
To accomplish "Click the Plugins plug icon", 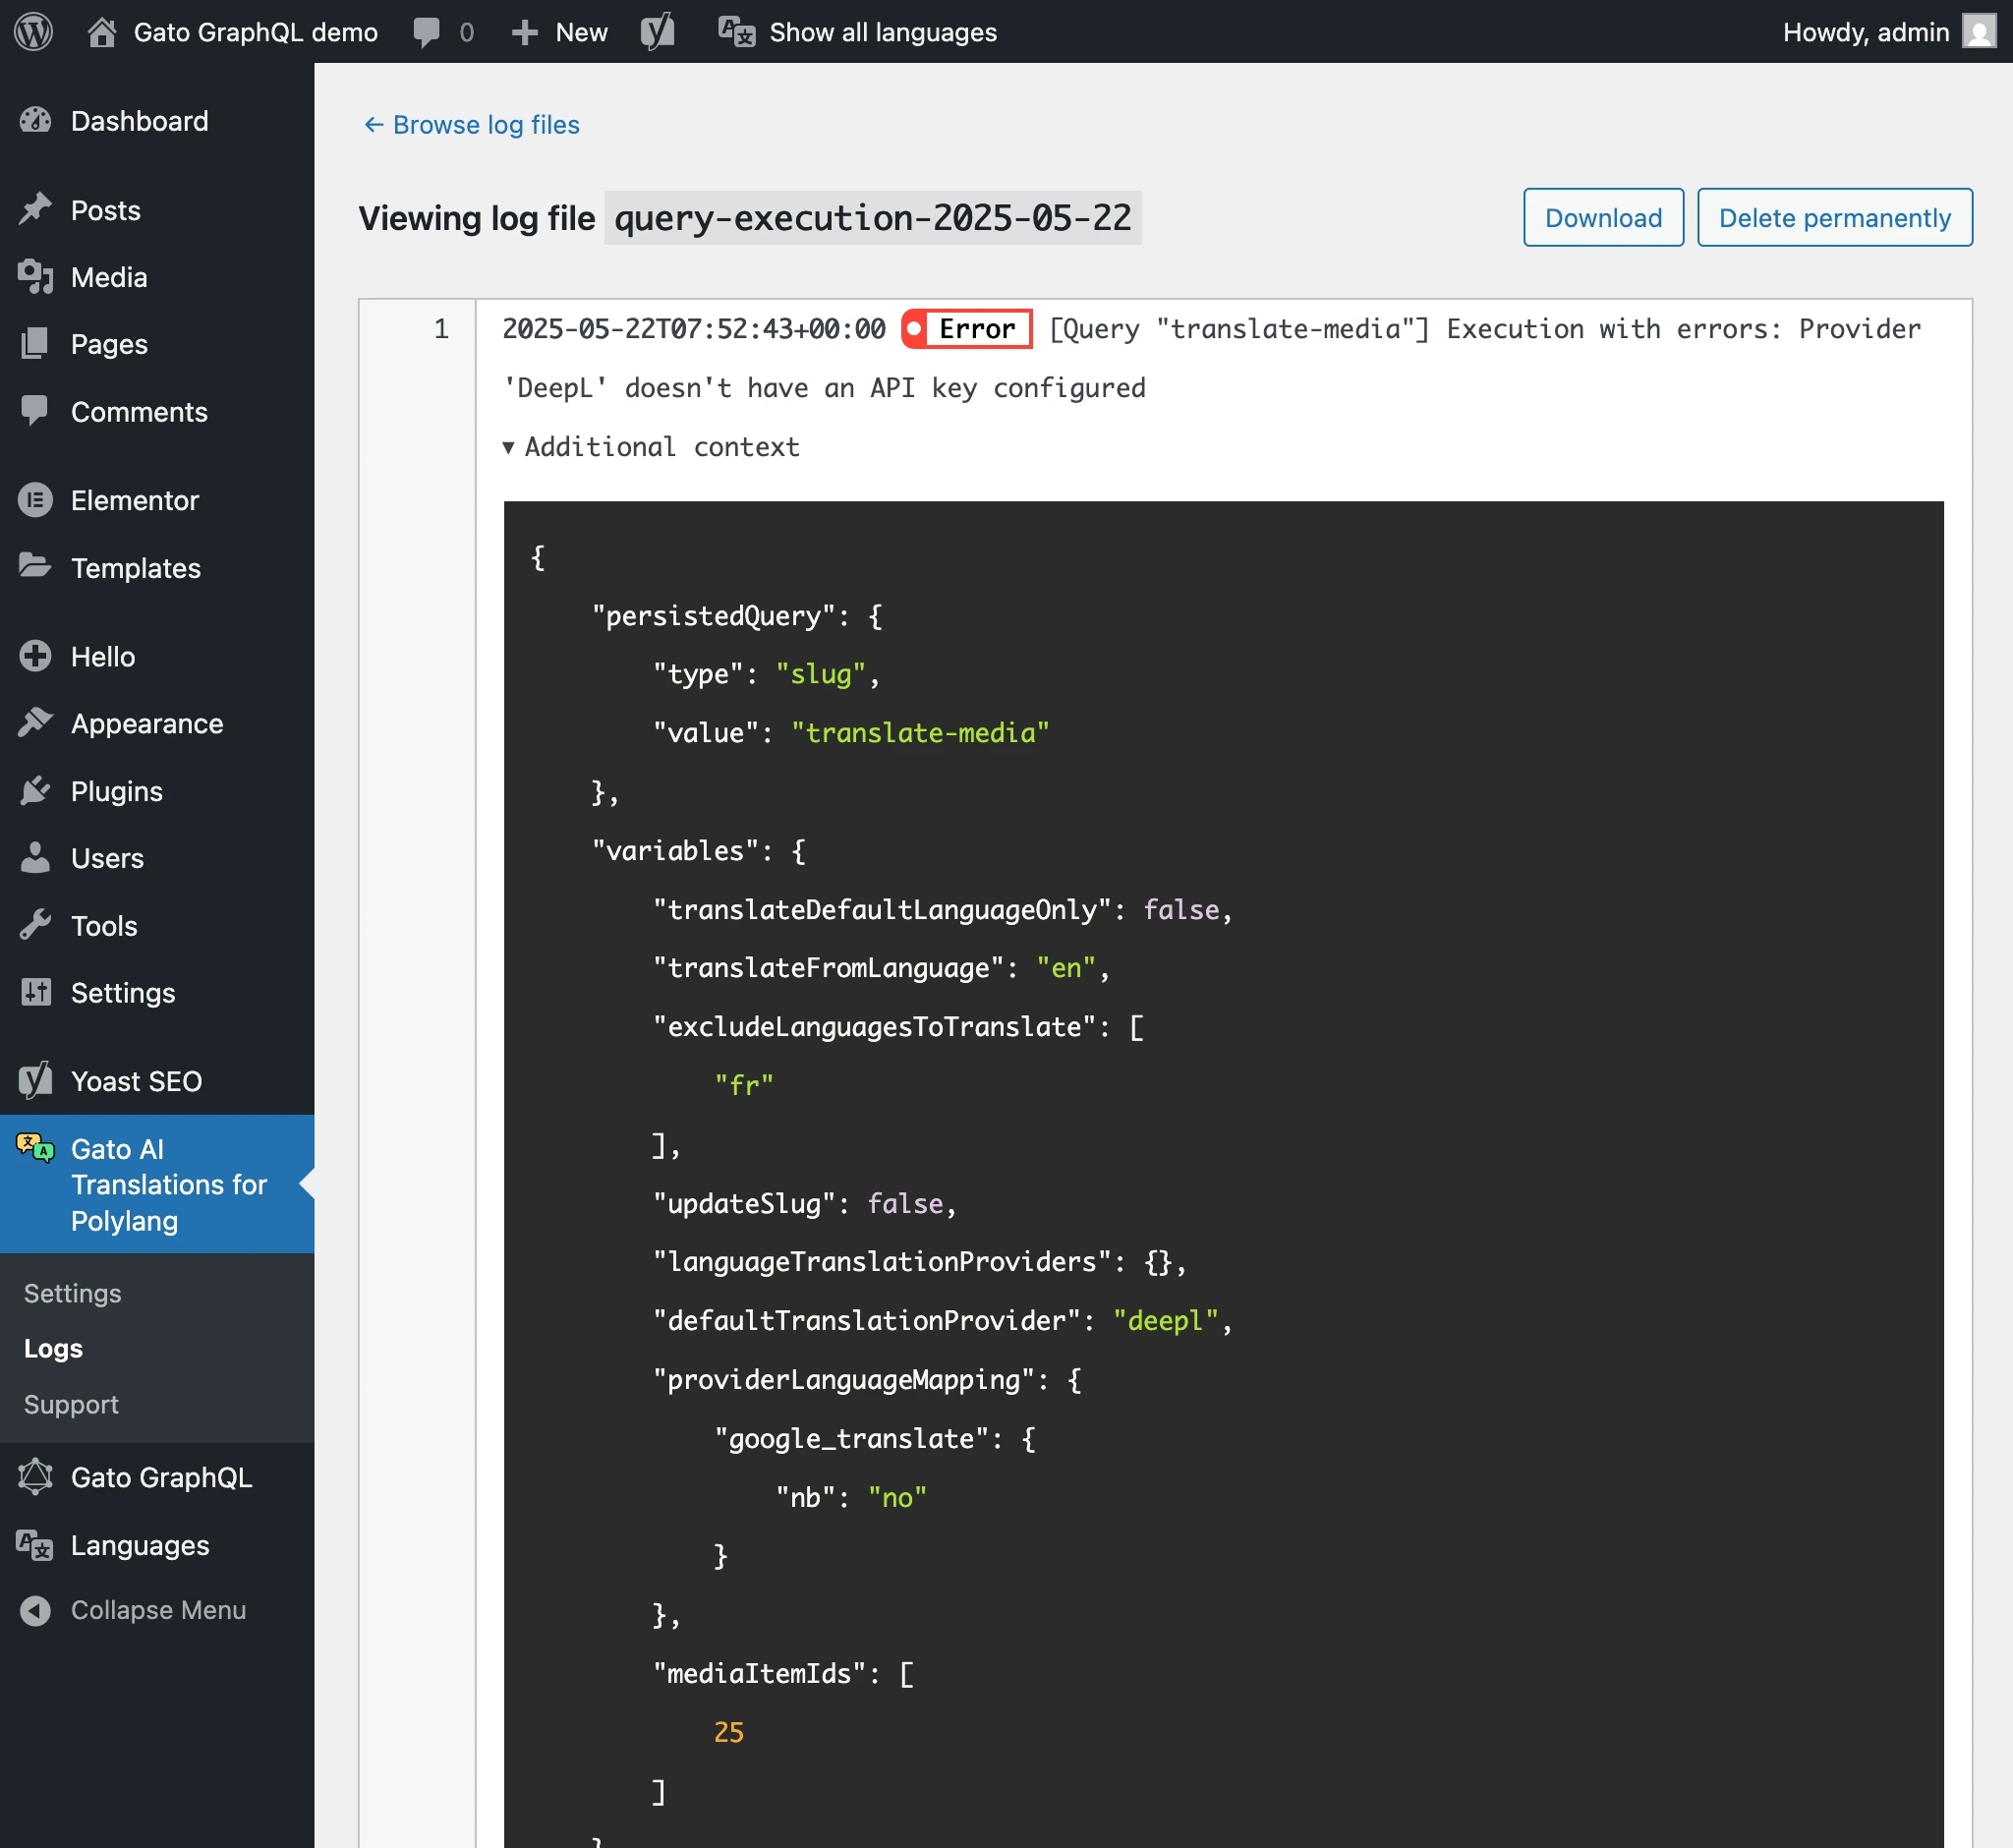I will [35, 791].
